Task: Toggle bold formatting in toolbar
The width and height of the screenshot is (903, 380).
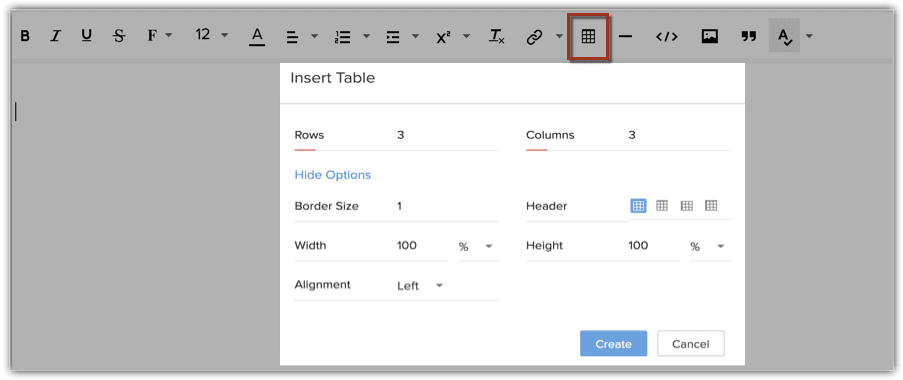Action: click(25, 36)
